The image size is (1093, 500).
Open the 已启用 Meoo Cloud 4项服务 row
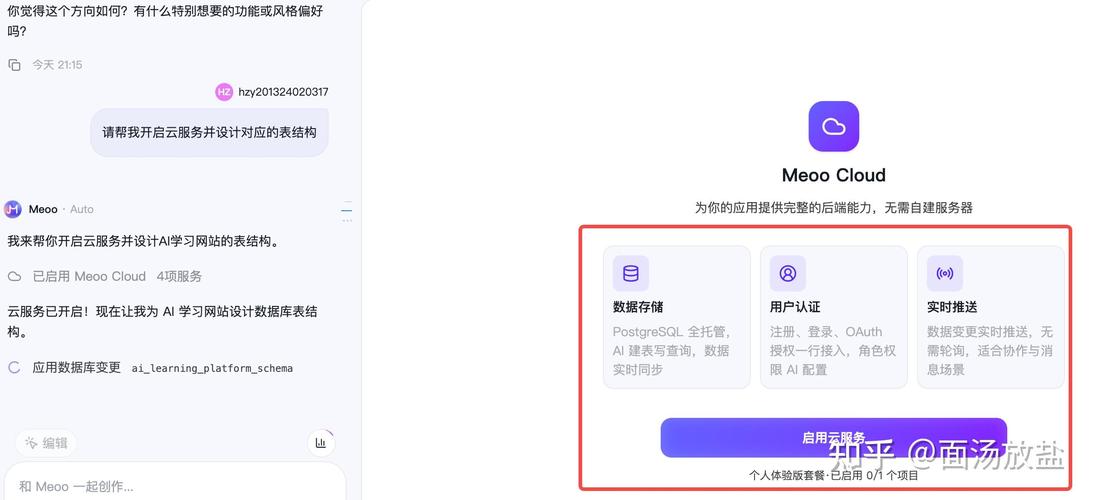105,276
